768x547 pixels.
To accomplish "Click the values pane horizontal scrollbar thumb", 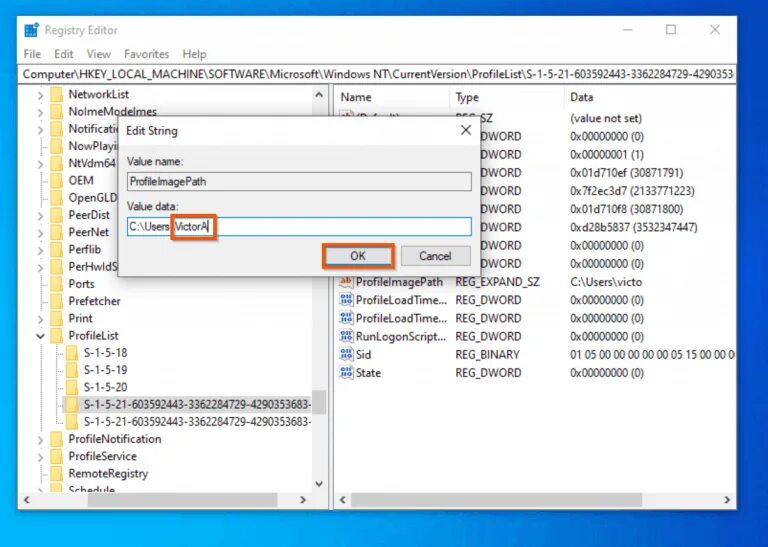I will pyautogui.click(x=496, y=499).
